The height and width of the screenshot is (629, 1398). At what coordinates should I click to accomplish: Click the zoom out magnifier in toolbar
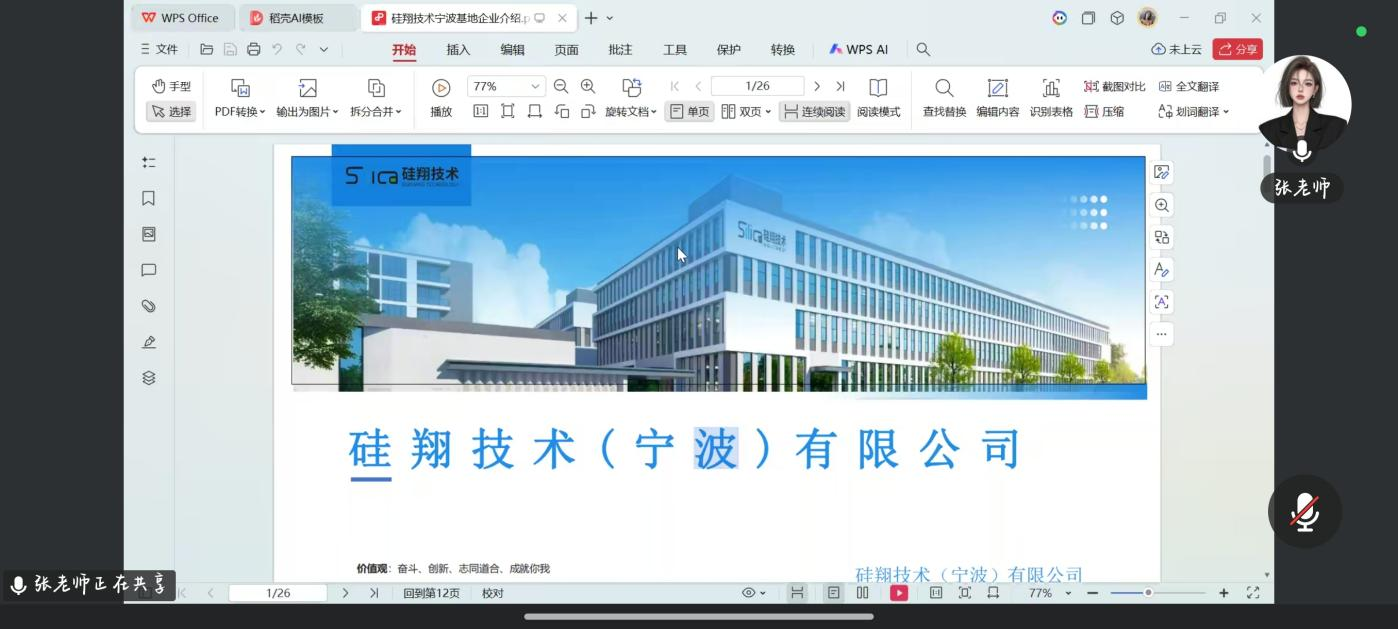[561, 87]
